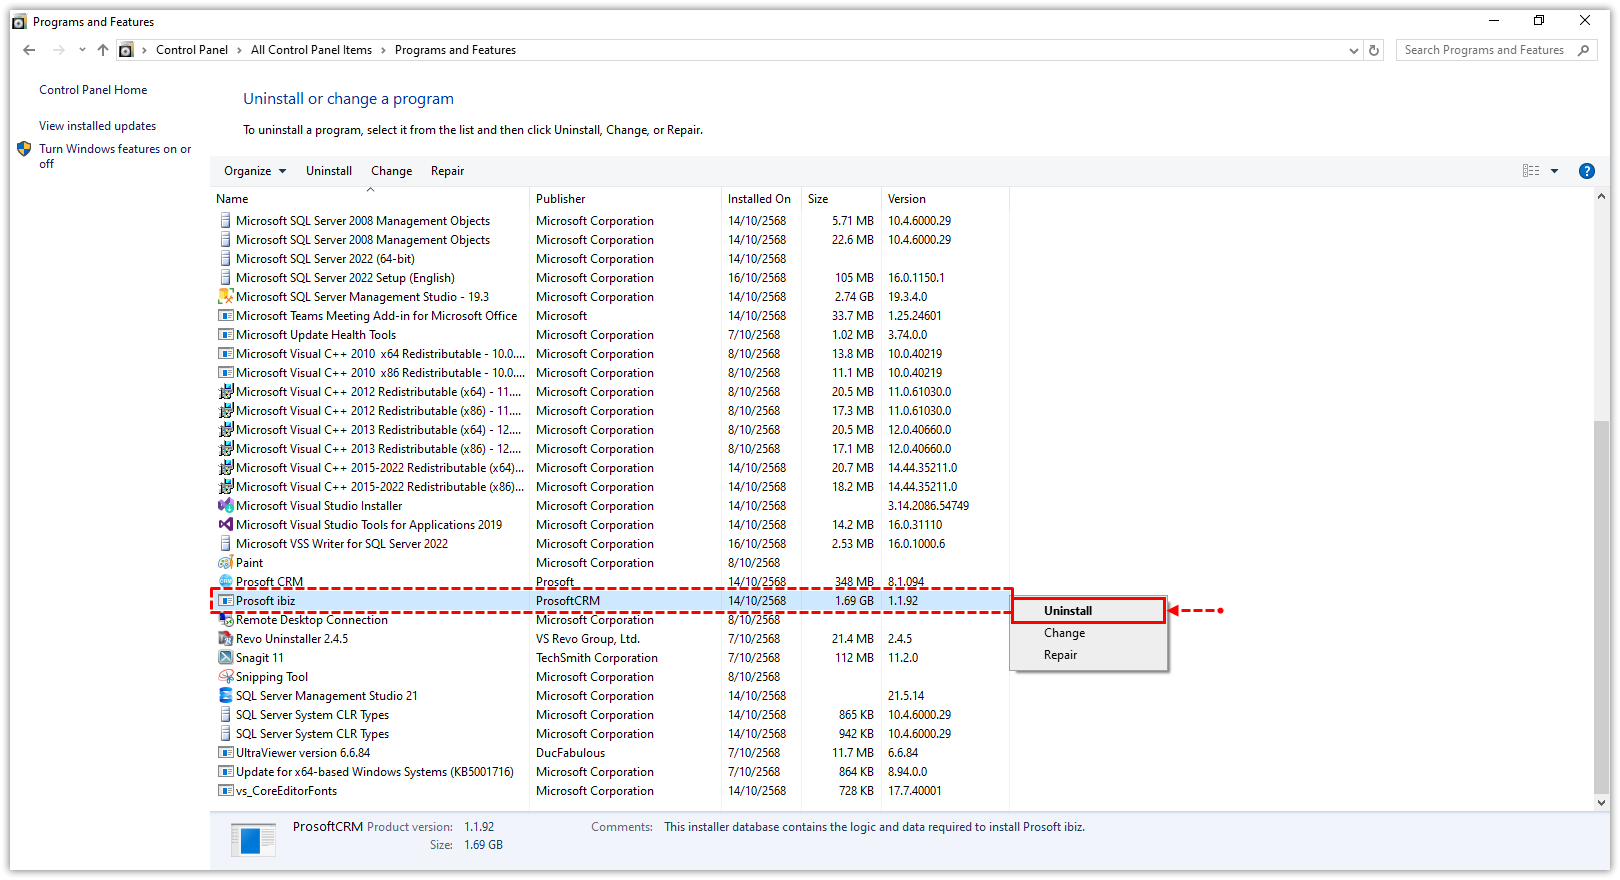Image resolution: width=1620 pixels, height=880 pixels.
Task: Click Change in the toolbar
Action: coord(391,171)
